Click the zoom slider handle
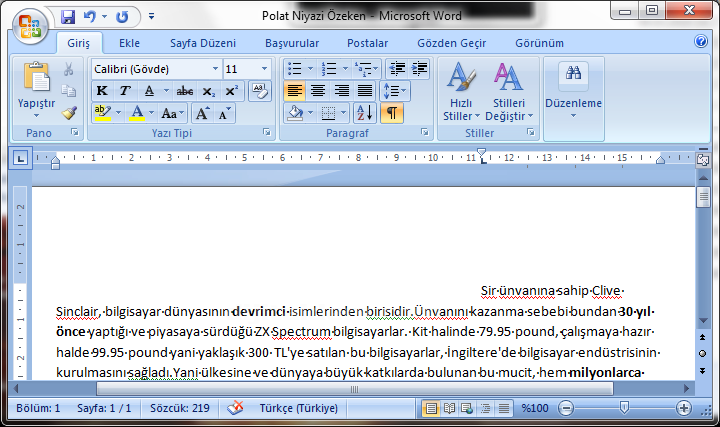The image size is (720, 427). (624, 407)
